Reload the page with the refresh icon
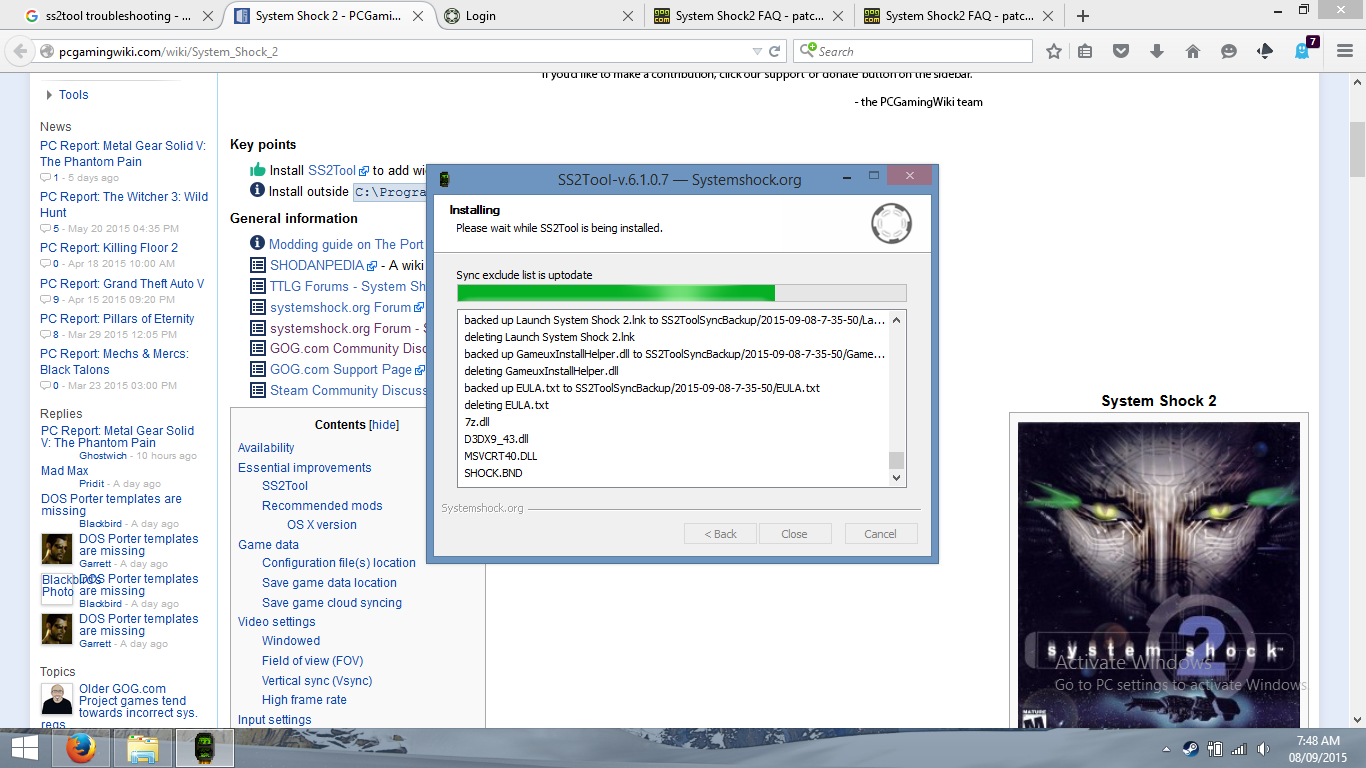Viewport: 1366px width, 768px height. click(774, 51)
